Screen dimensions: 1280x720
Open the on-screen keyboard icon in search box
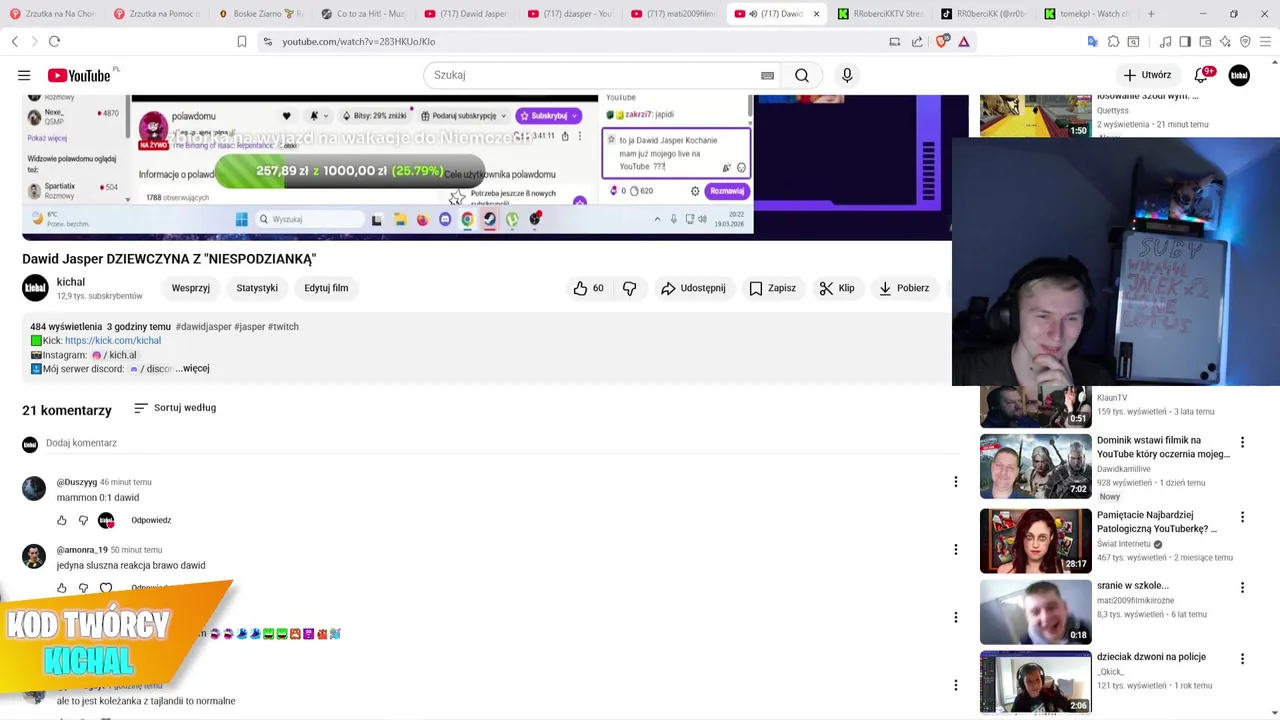(767, 75)
